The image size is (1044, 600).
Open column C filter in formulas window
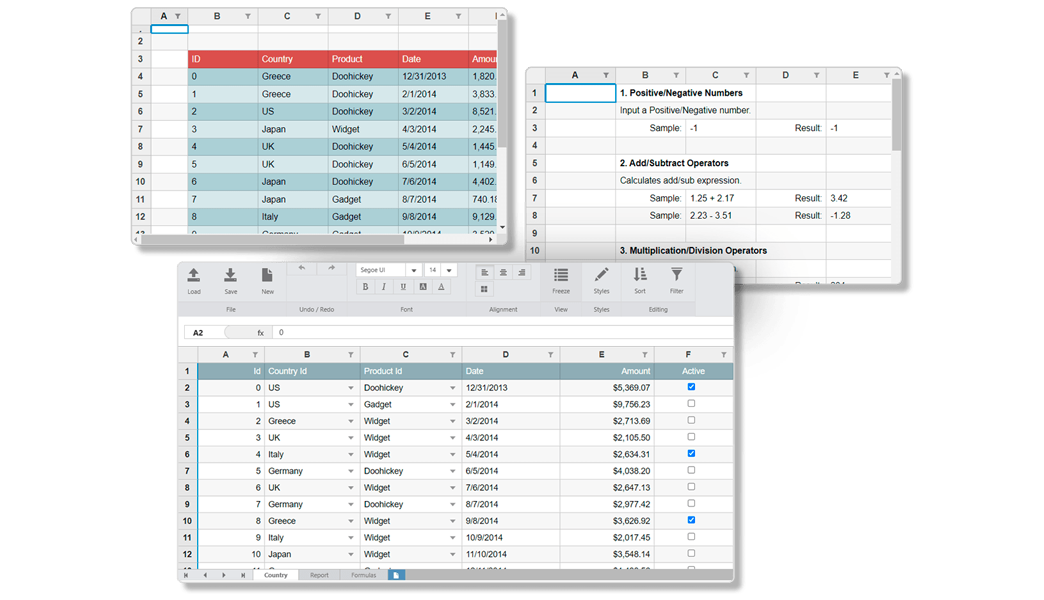click(x=746, y=75)
